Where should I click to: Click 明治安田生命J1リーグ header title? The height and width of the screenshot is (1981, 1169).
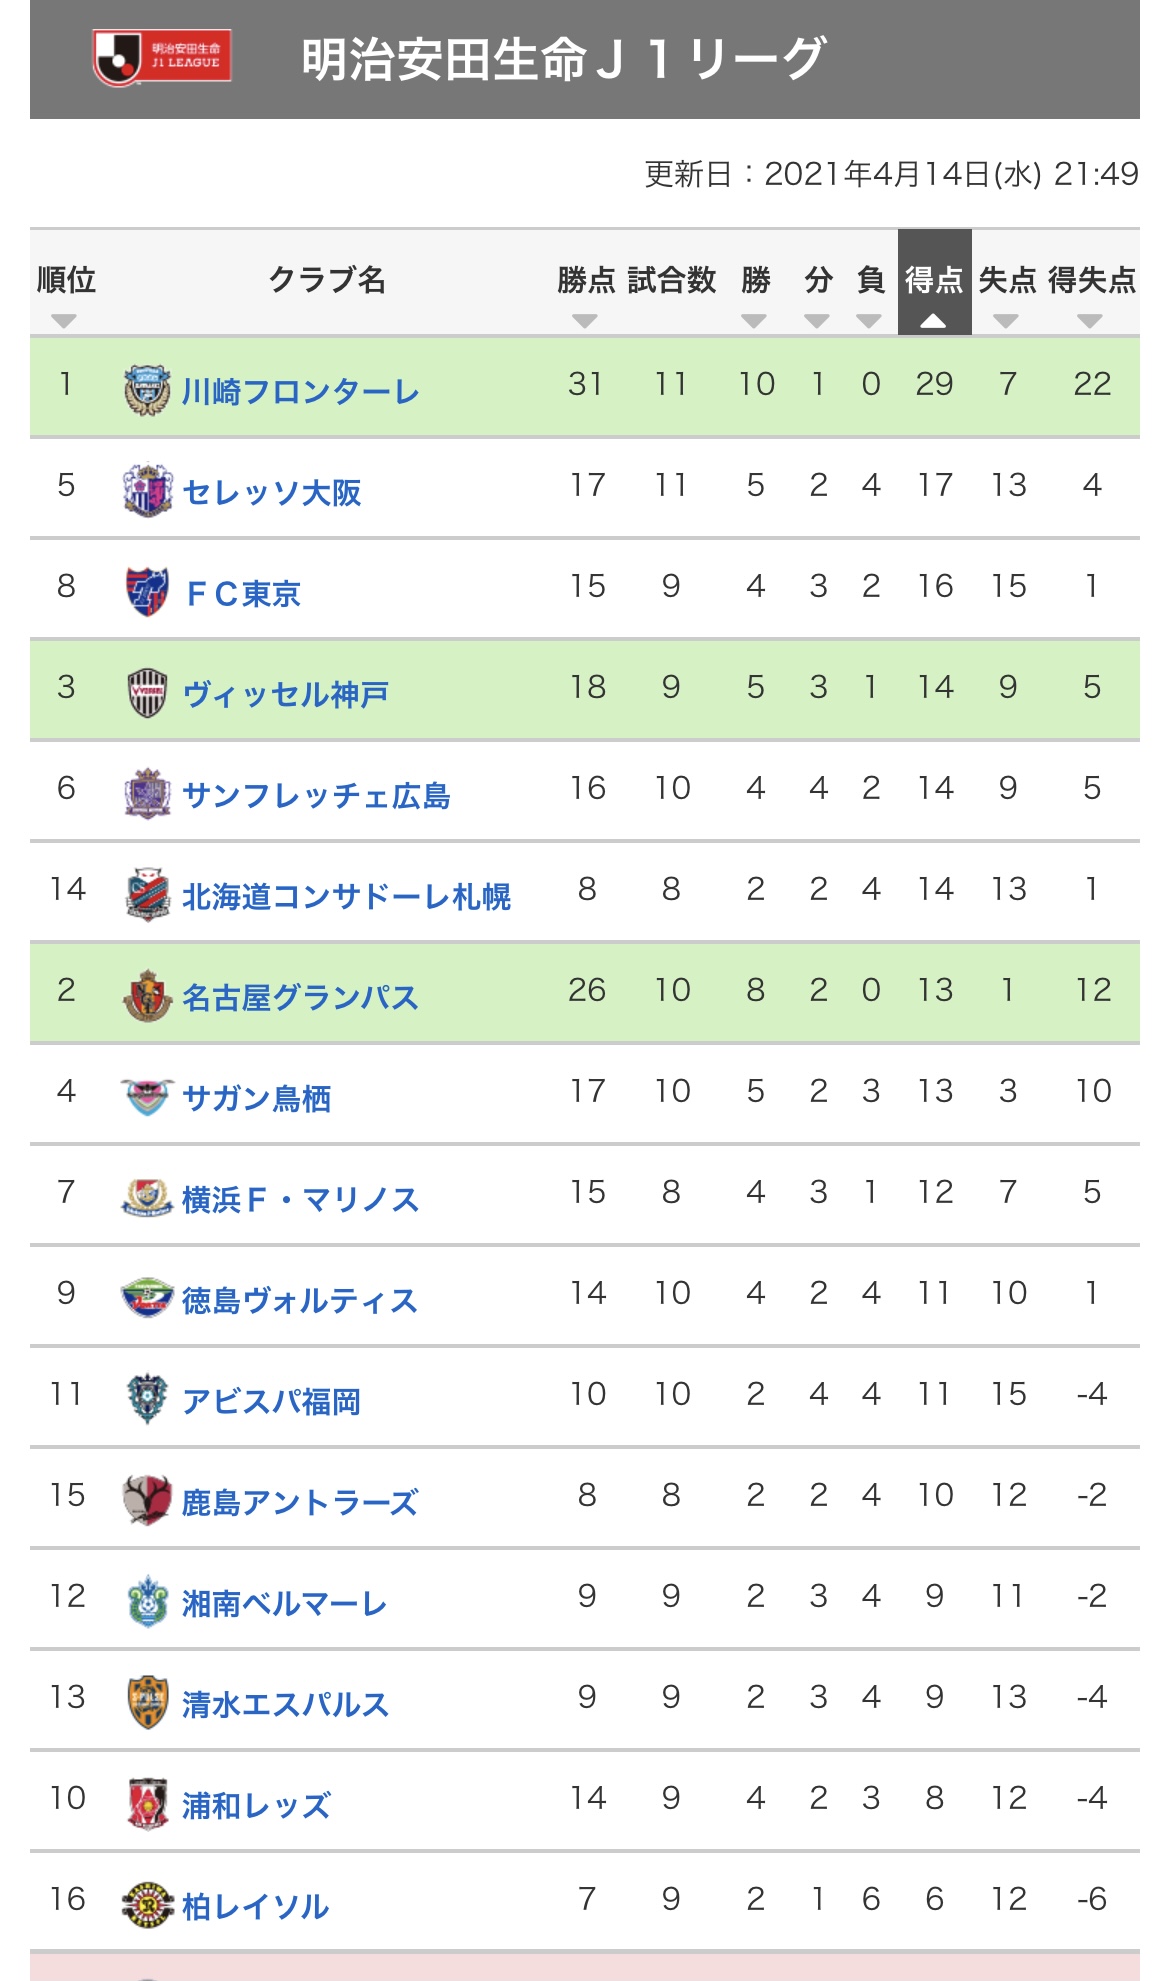coord(563,58)
